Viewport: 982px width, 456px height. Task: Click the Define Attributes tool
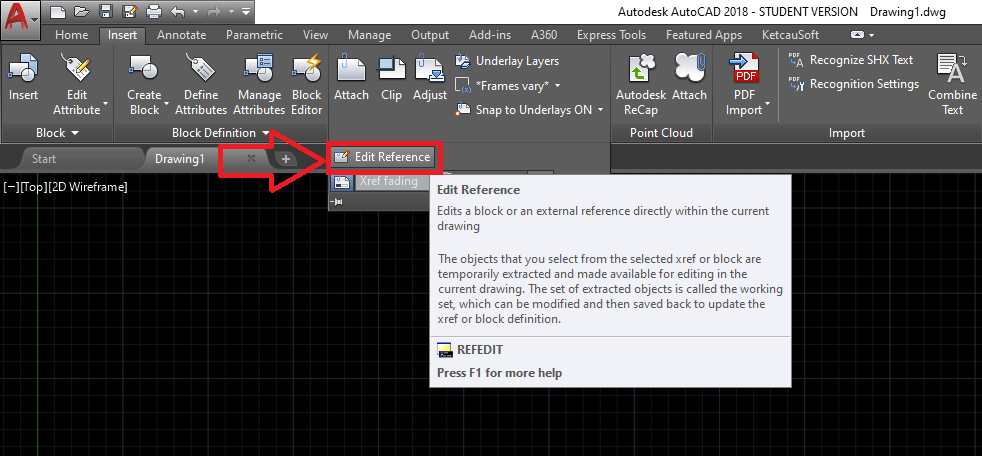tap(200, 85)
